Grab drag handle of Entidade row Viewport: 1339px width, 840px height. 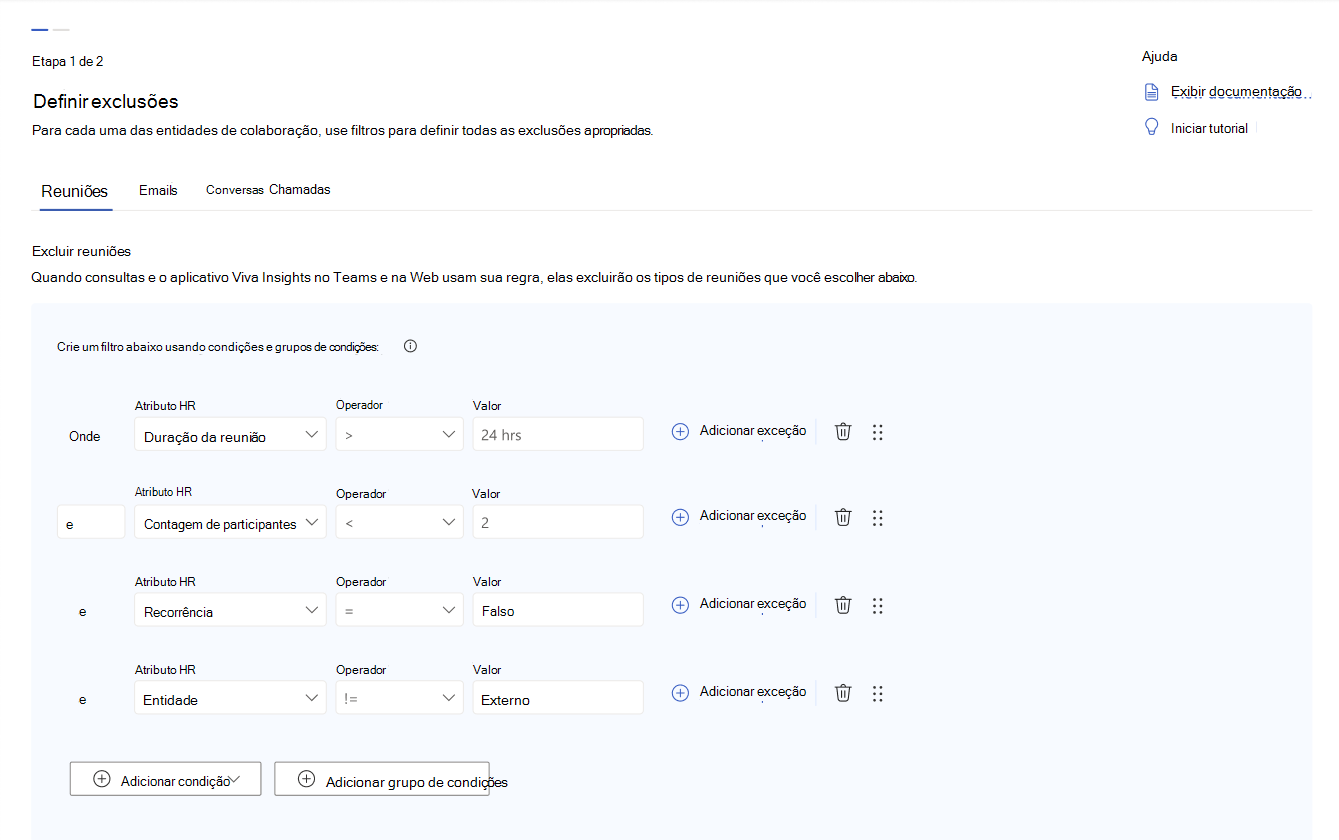[877, 693]
